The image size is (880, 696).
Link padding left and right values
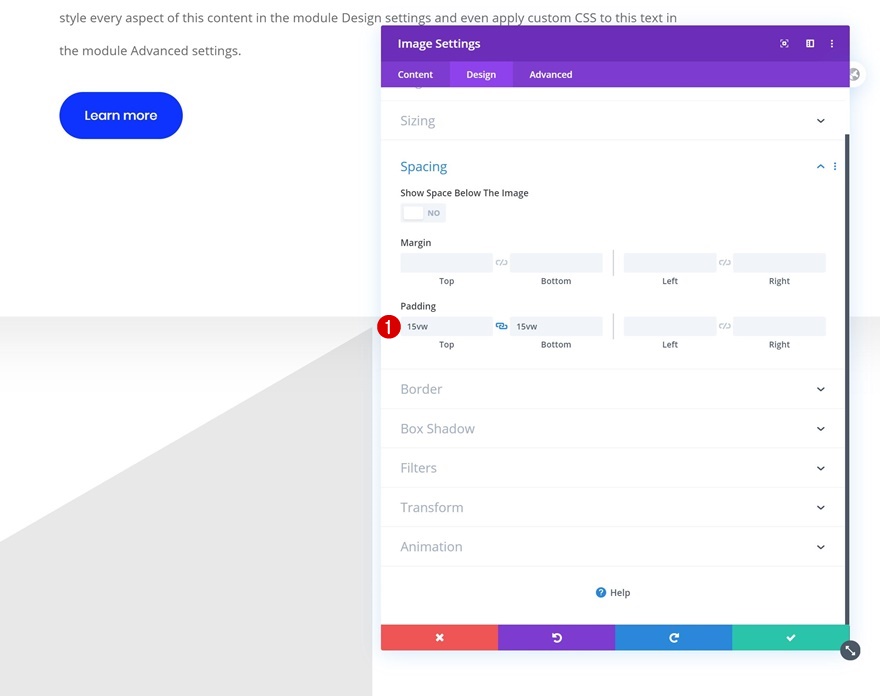tap(725, 326)
